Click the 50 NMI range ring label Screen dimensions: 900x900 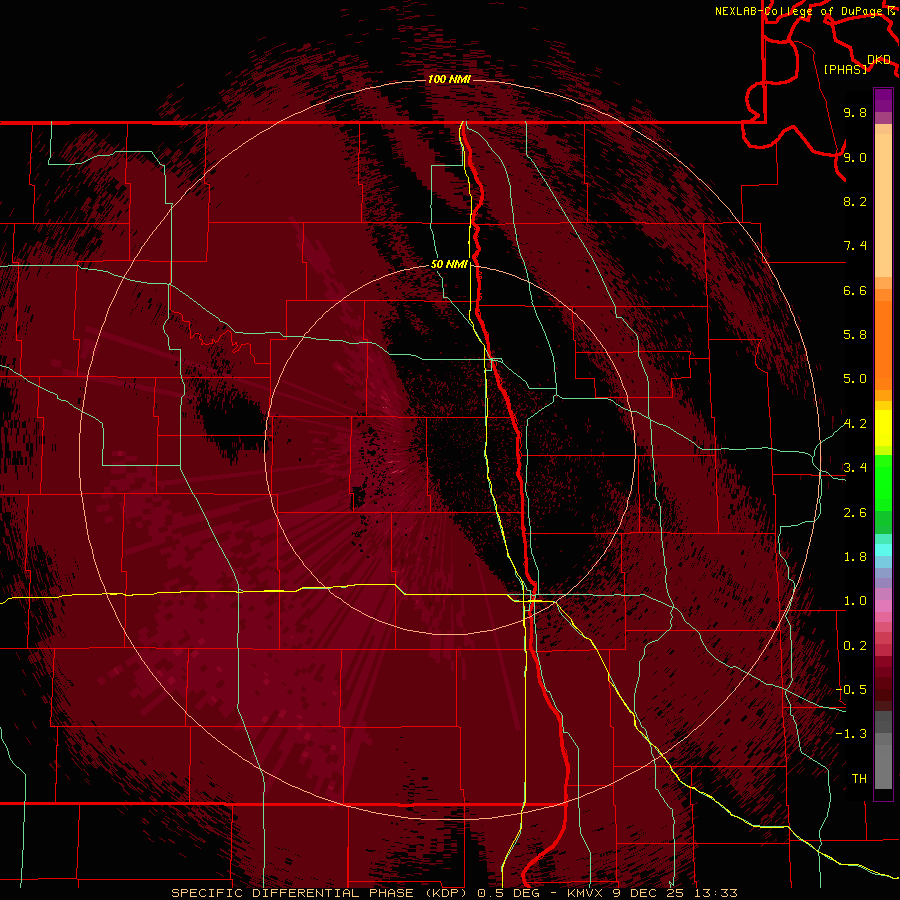point(449,264)
